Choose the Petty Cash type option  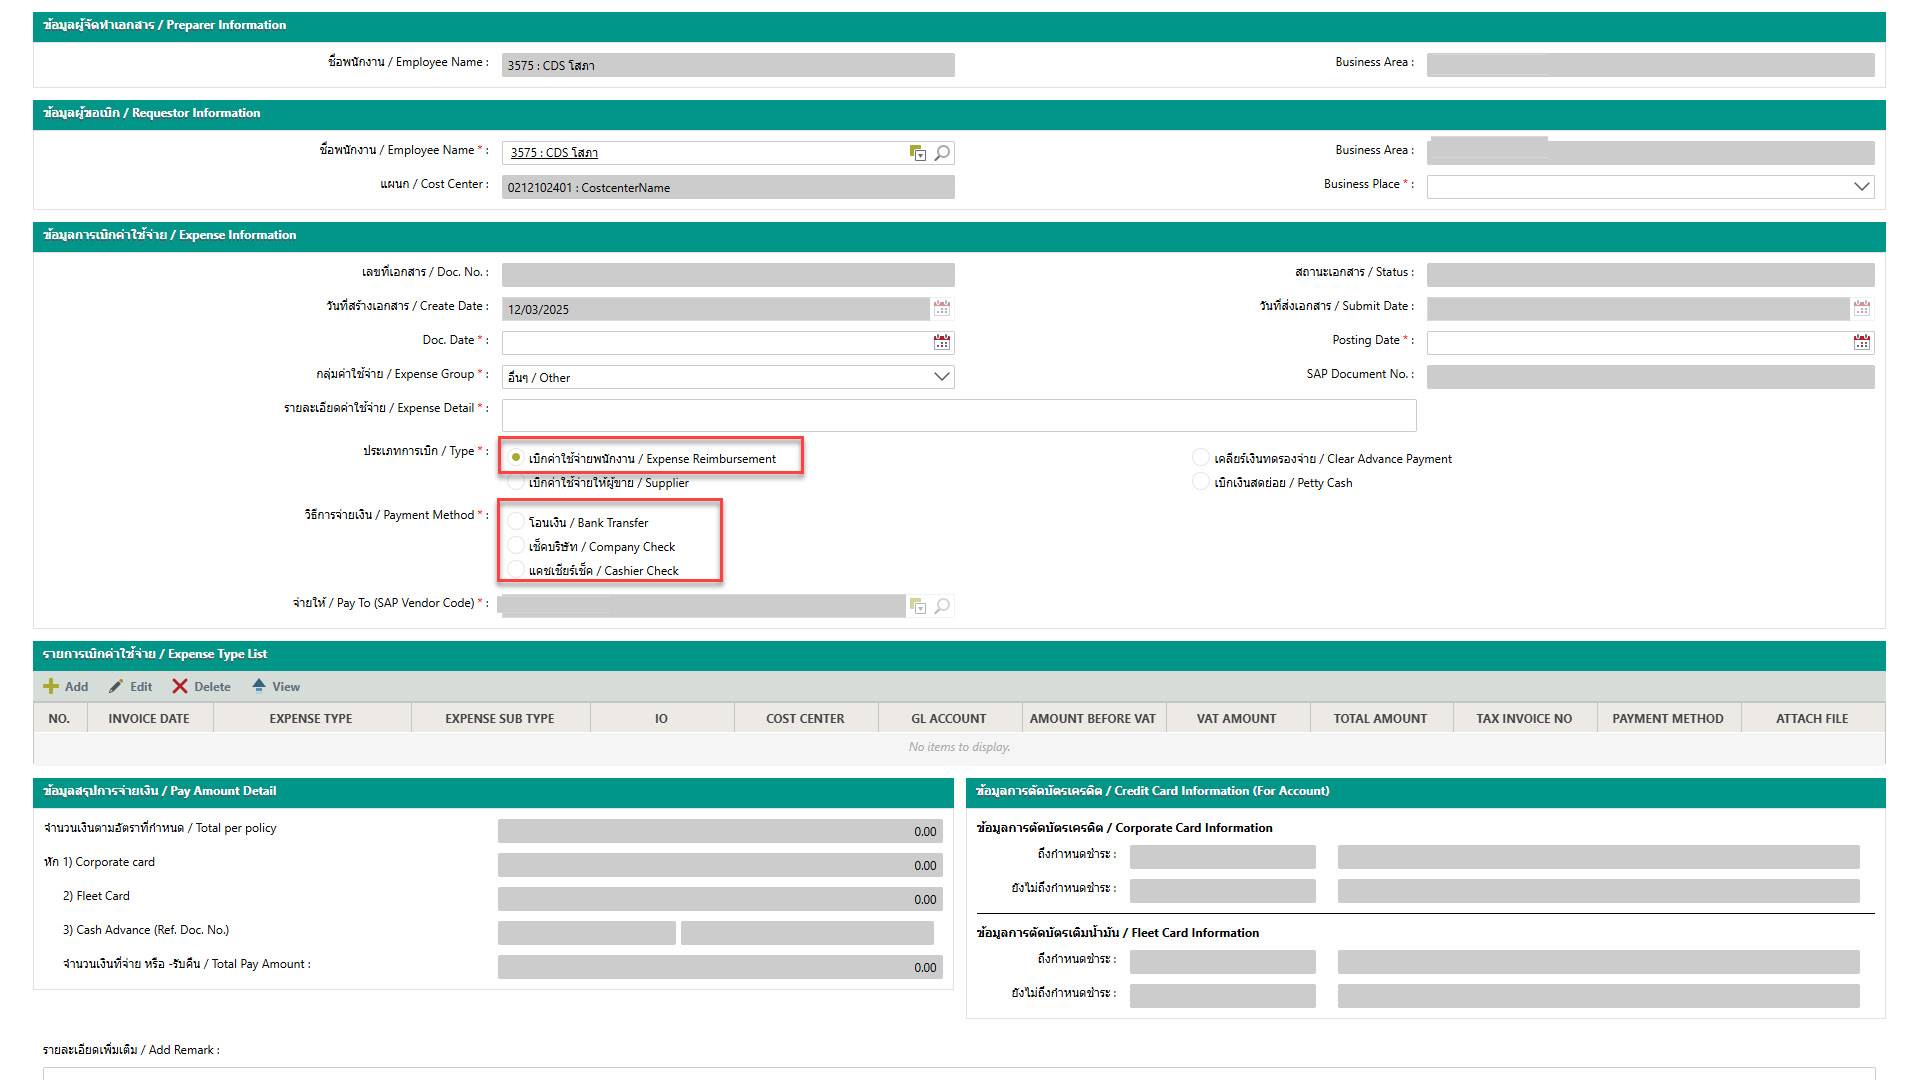1201,482
